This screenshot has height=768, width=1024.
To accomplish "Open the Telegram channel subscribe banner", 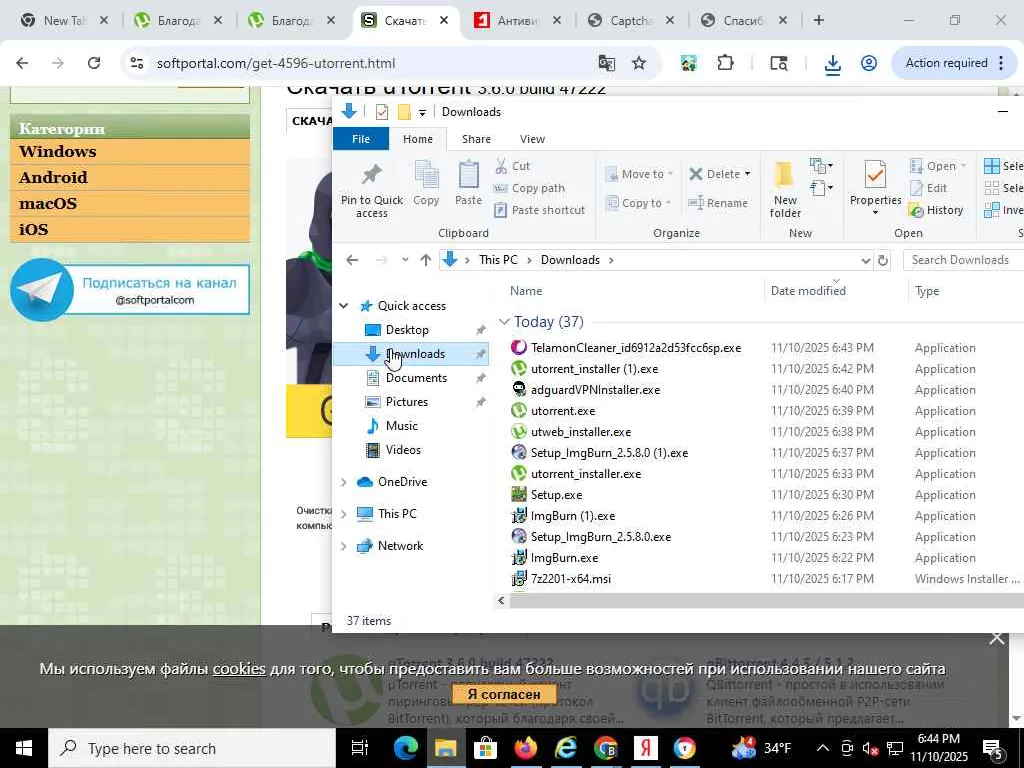I will tap(130, 289).
